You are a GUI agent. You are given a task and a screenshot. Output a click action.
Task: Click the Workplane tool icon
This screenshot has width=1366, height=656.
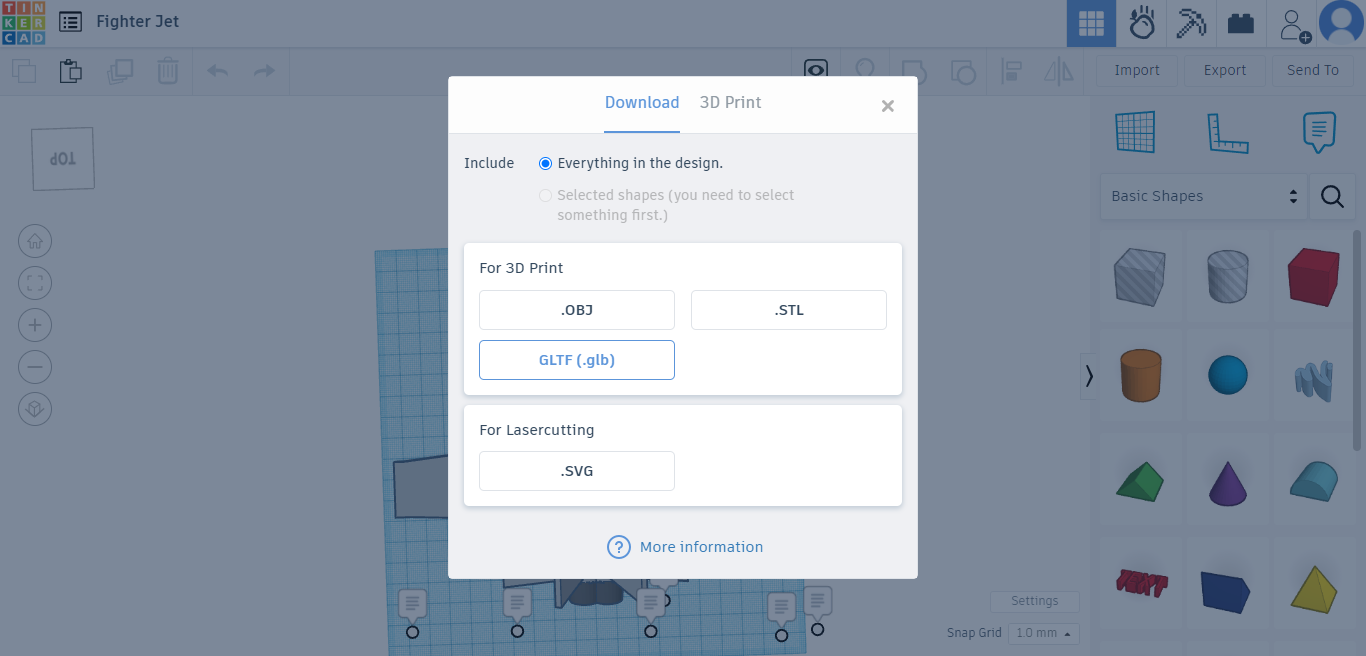pyautogui.click(x=1135, y=132)
